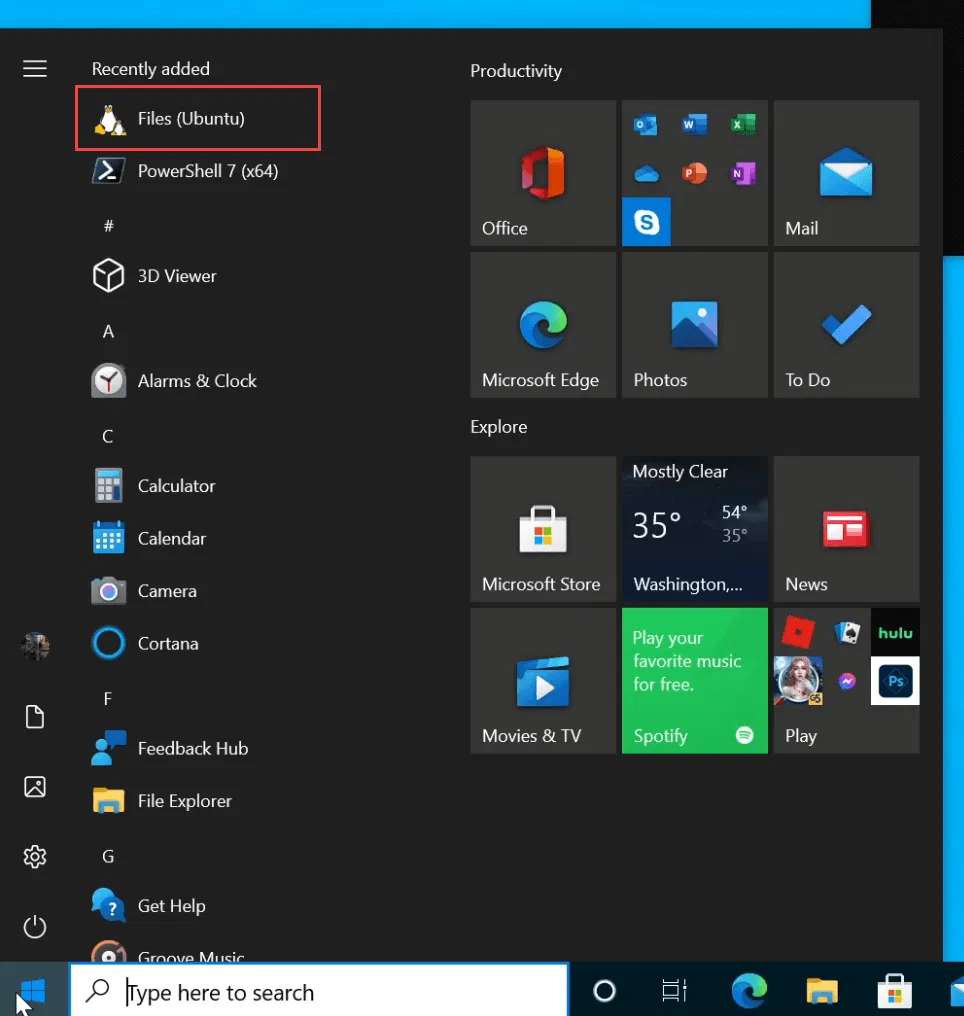Jump using the C letter header

[x=108, y=437]
